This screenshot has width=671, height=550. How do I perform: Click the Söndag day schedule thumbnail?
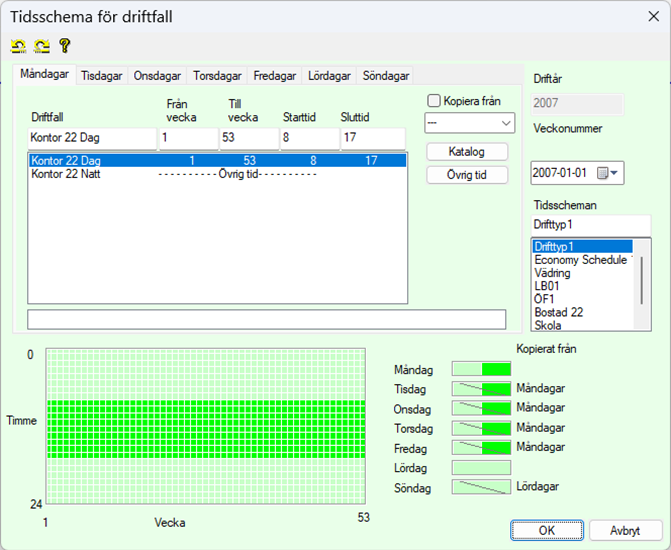pyautogui.click(x=481, y=487)
